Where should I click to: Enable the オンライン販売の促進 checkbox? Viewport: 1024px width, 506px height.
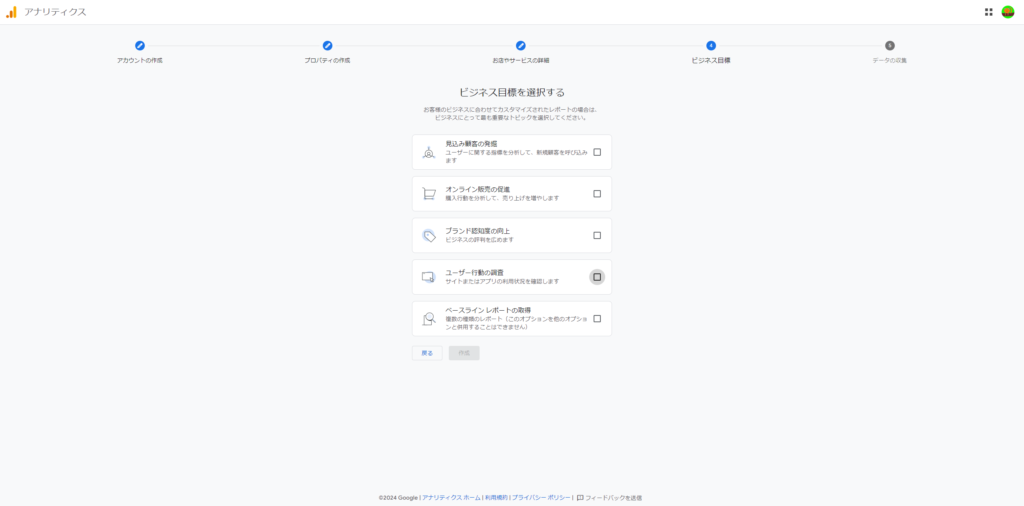tap(597, 194)
